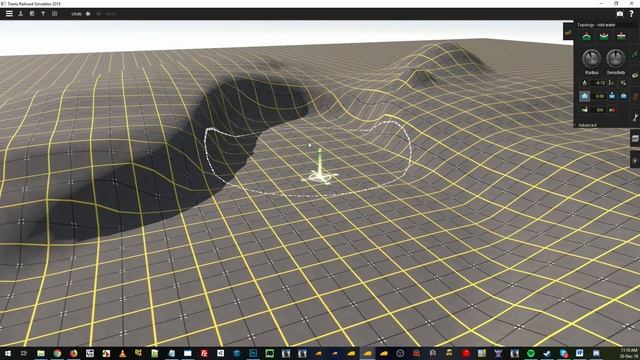This screenshot has width=640, height=360.
Task: Adjust the Sensitivity dial
Action: (616, 58)
